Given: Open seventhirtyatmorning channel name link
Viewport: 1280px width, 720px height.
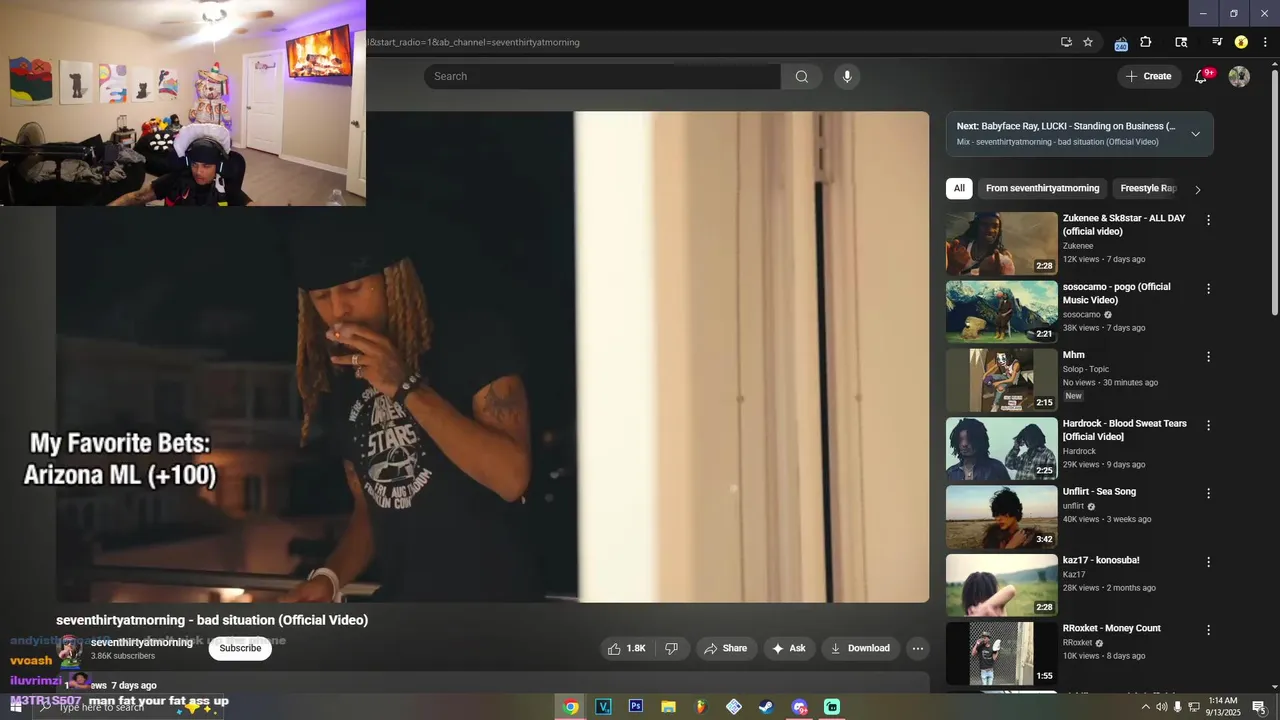Looking at the screenshot, I should tap(142, 642).
